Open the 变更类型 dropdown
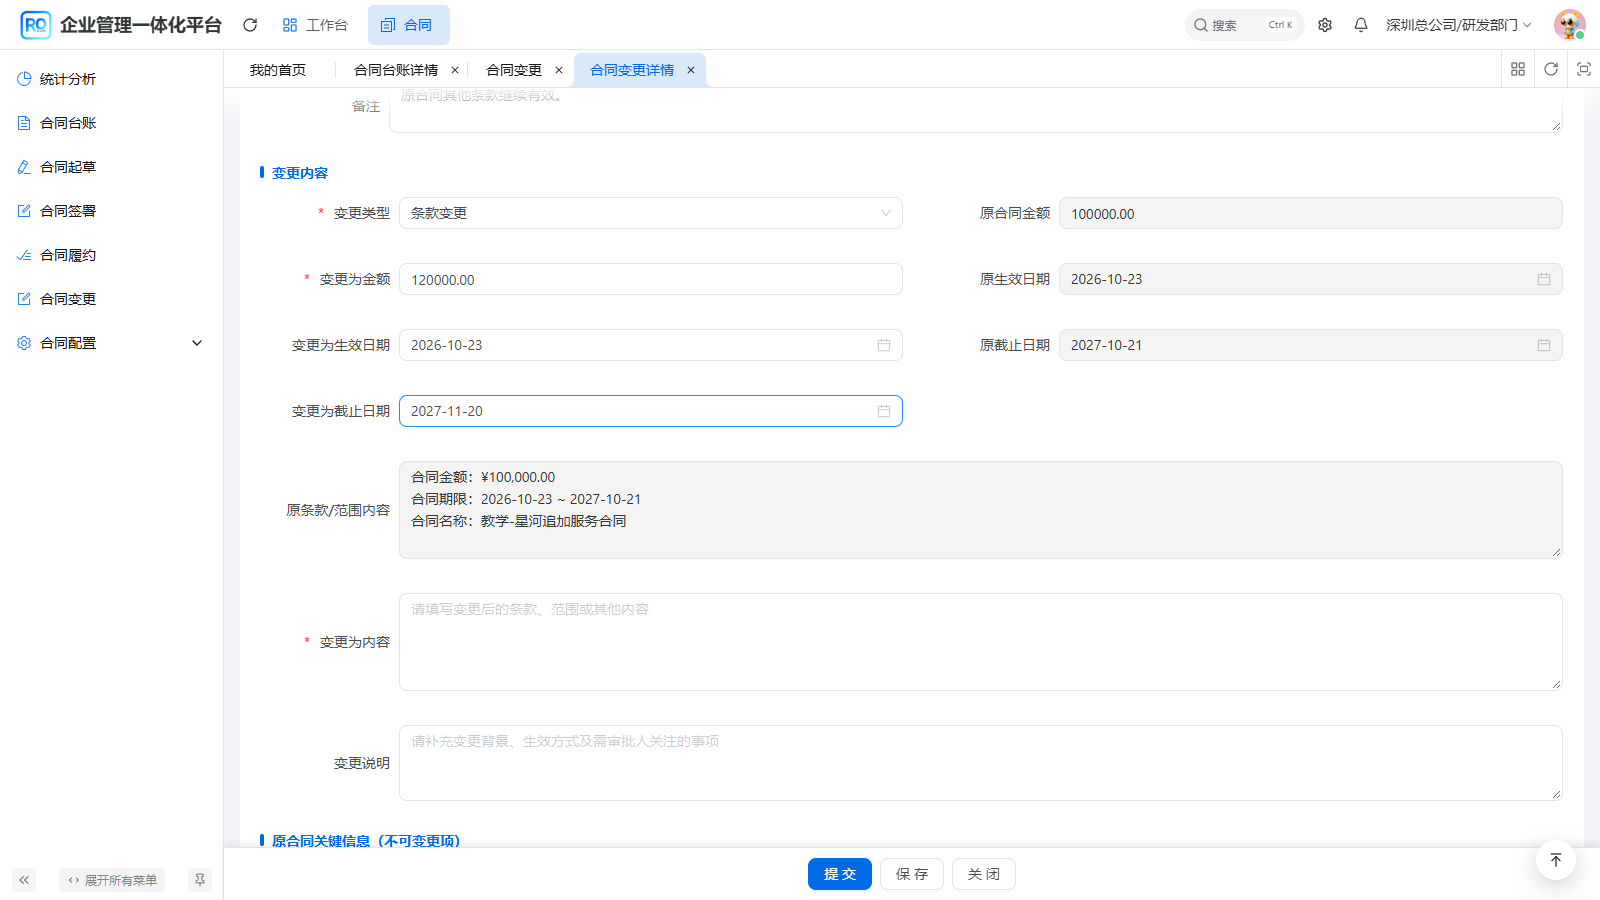1600x900 pixels. coord(651,213)
